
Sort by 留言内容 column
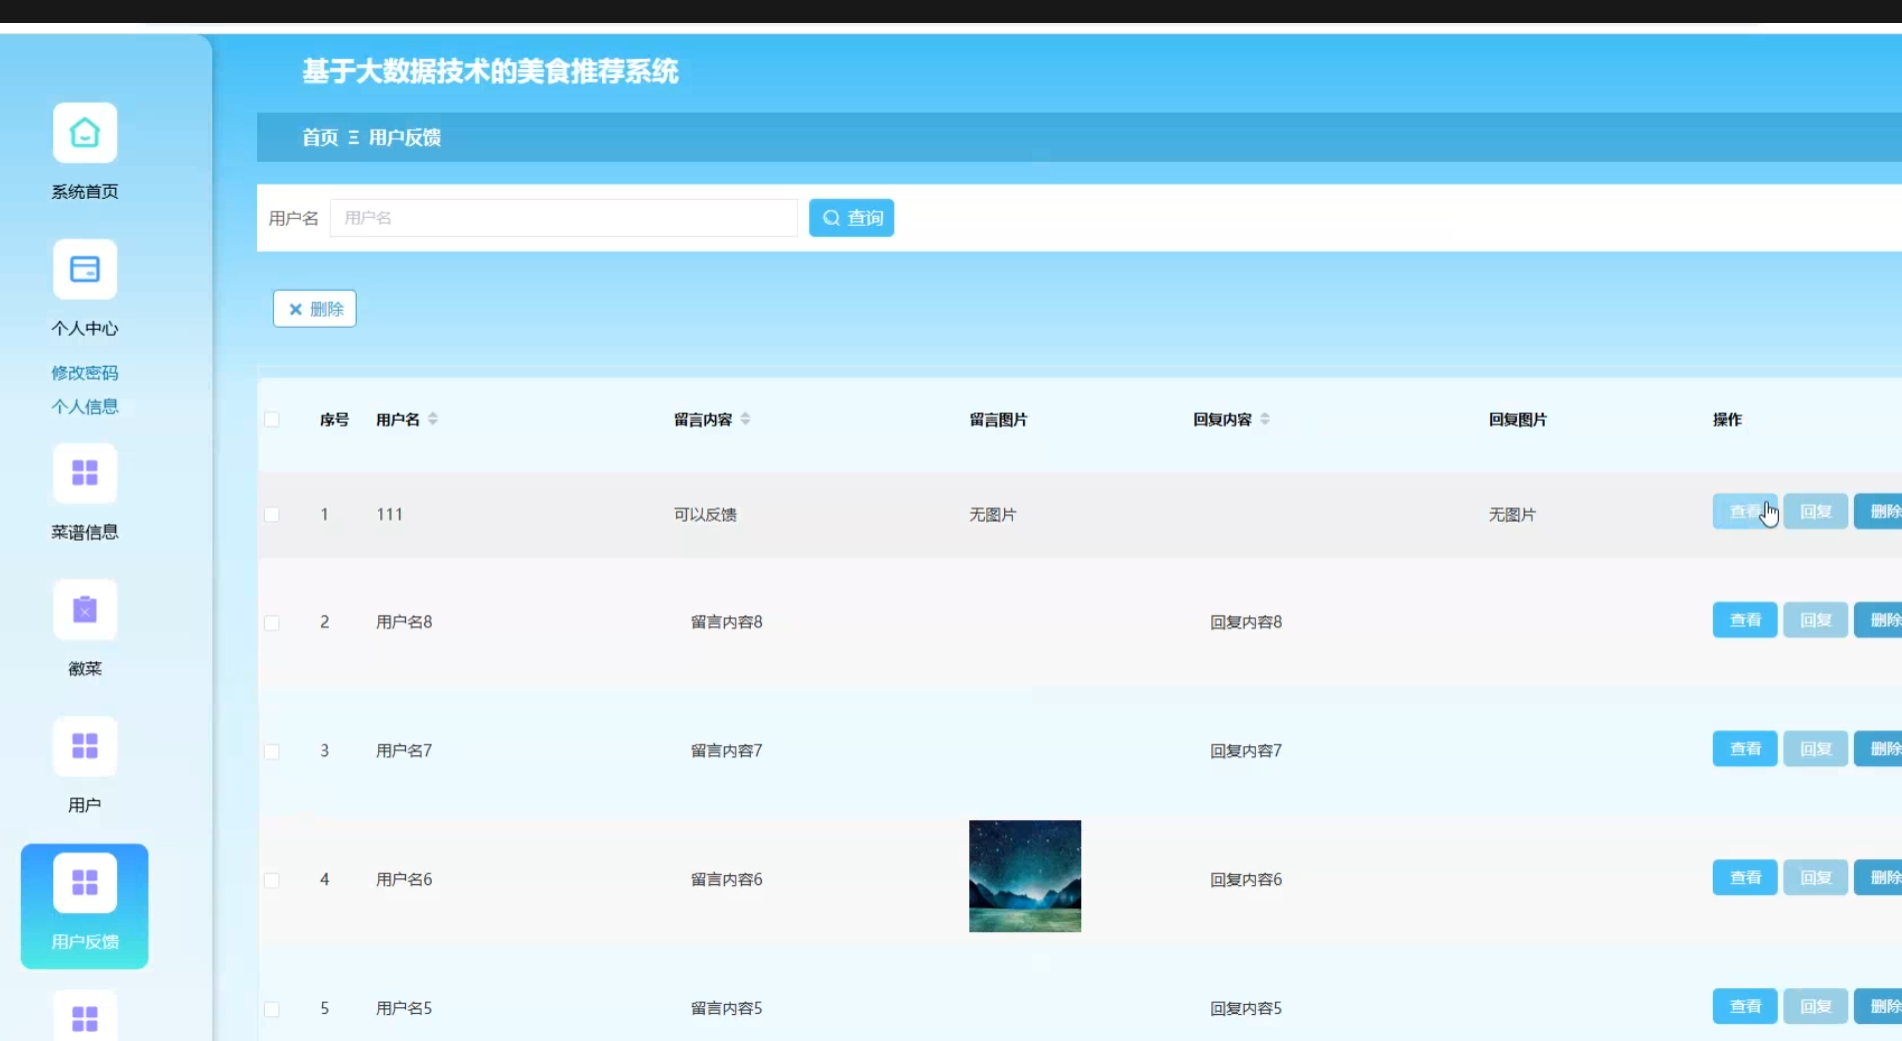click(x=745, y=419)
